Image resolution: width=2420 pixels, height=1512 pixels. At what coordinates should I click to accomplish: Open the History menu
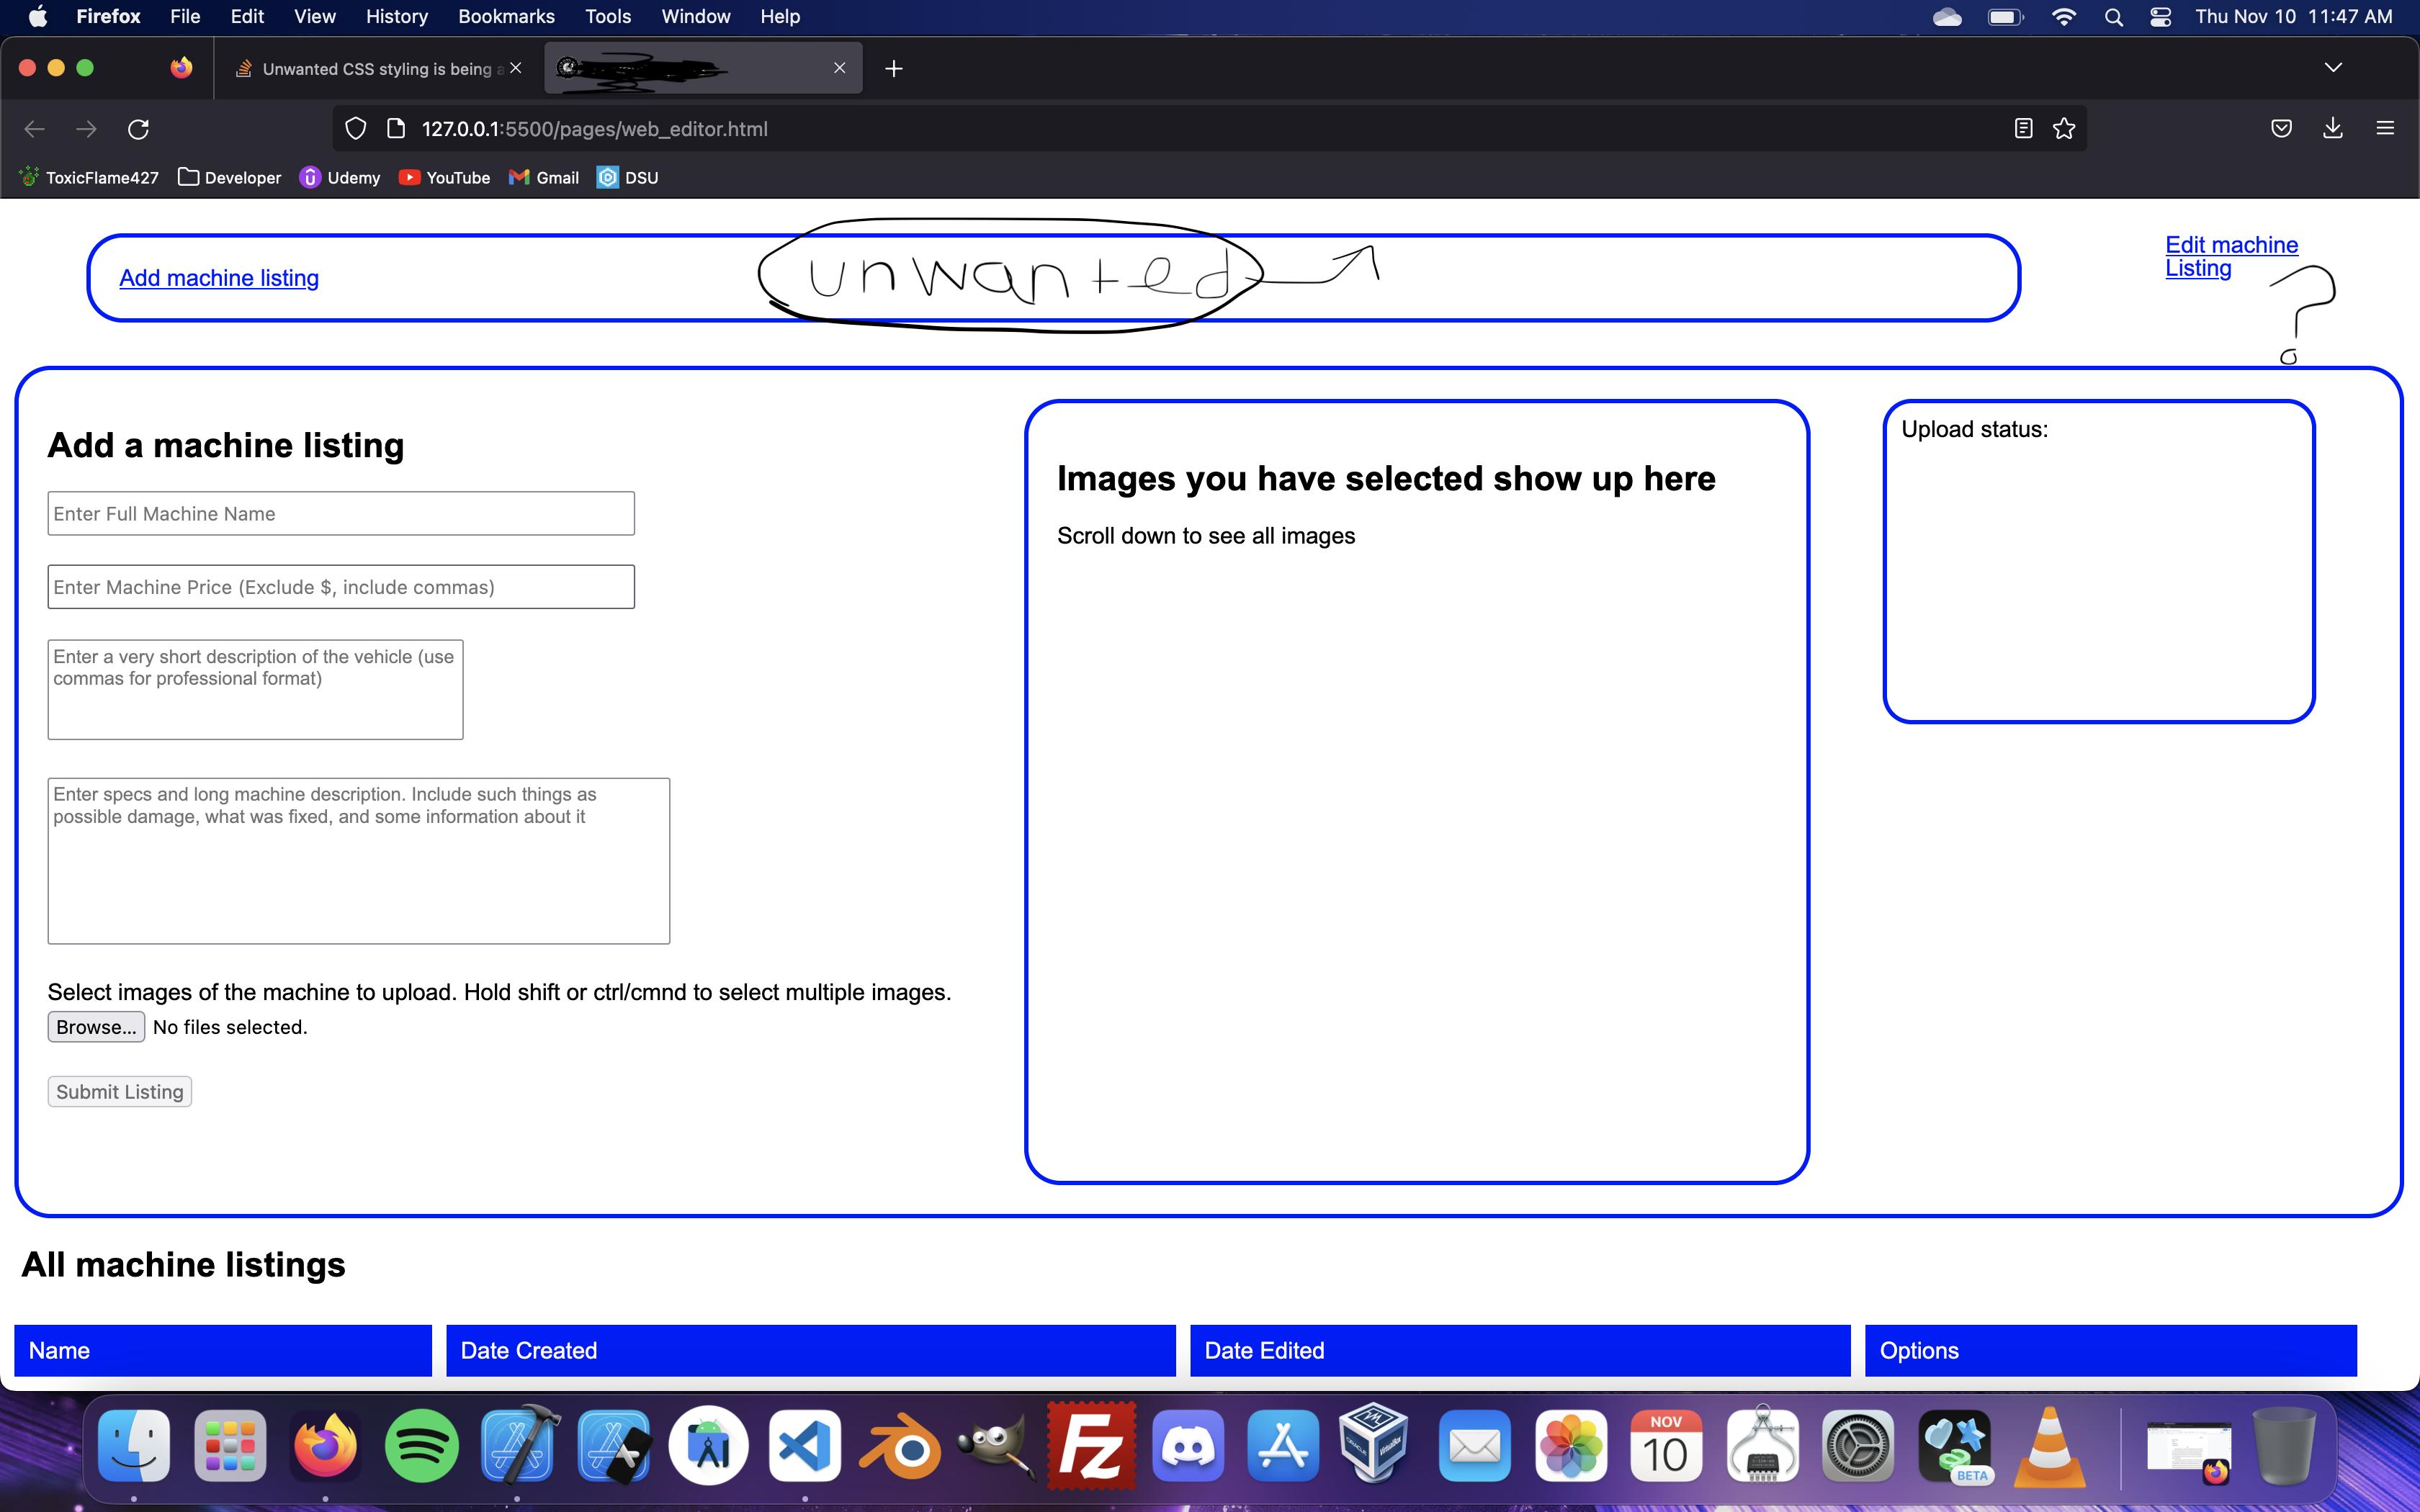pos(396,17)
